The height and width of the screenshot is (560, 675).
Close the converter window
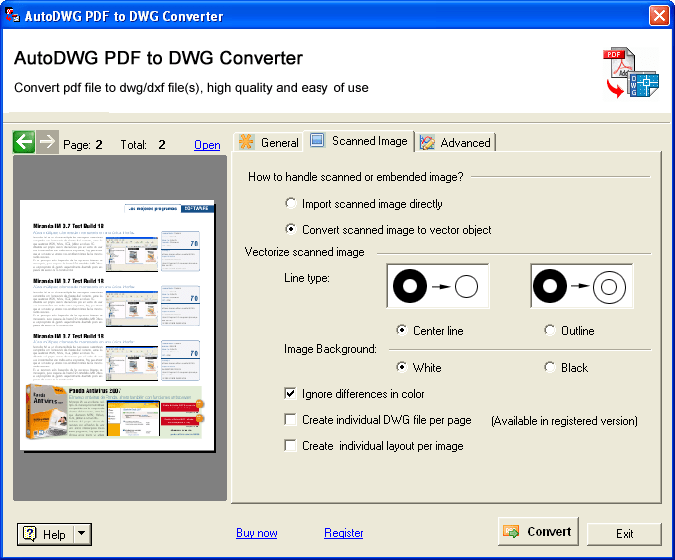(x=659, y=16)
